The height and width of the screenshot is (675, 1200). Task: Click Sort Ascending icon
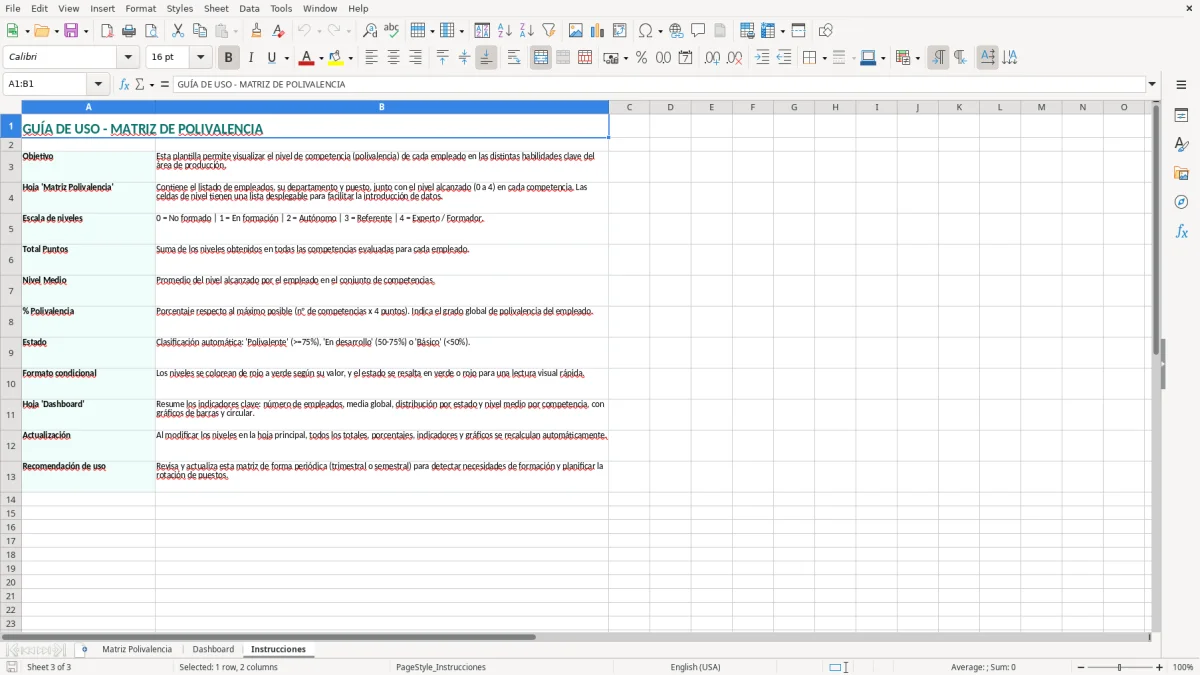click(505, 31)
